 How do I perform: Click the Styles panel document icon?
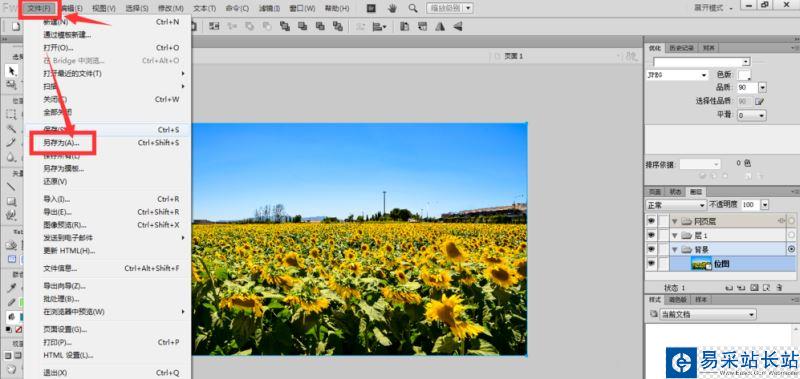pos(654,315)
